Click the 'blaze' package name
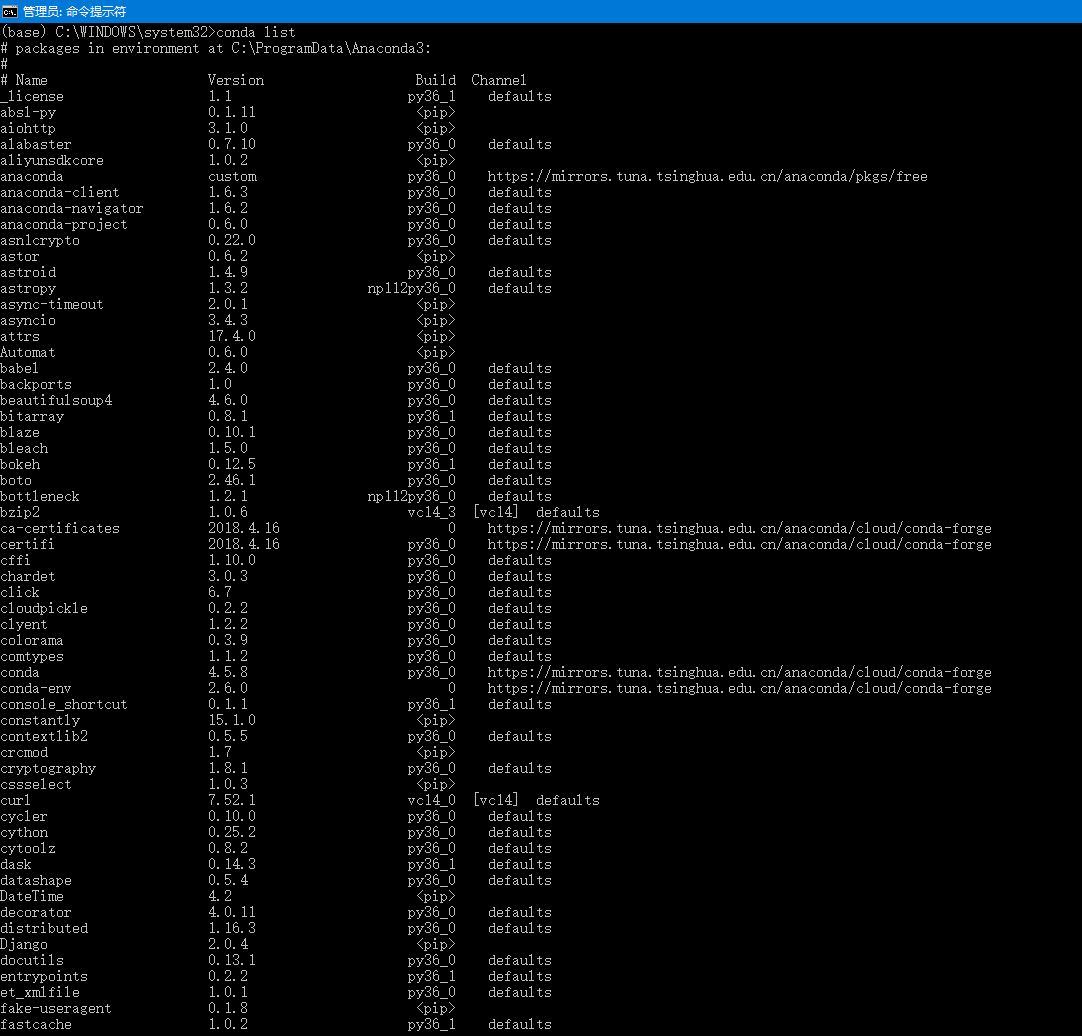The image size is (1082, 1036). [x=20, y=433]
